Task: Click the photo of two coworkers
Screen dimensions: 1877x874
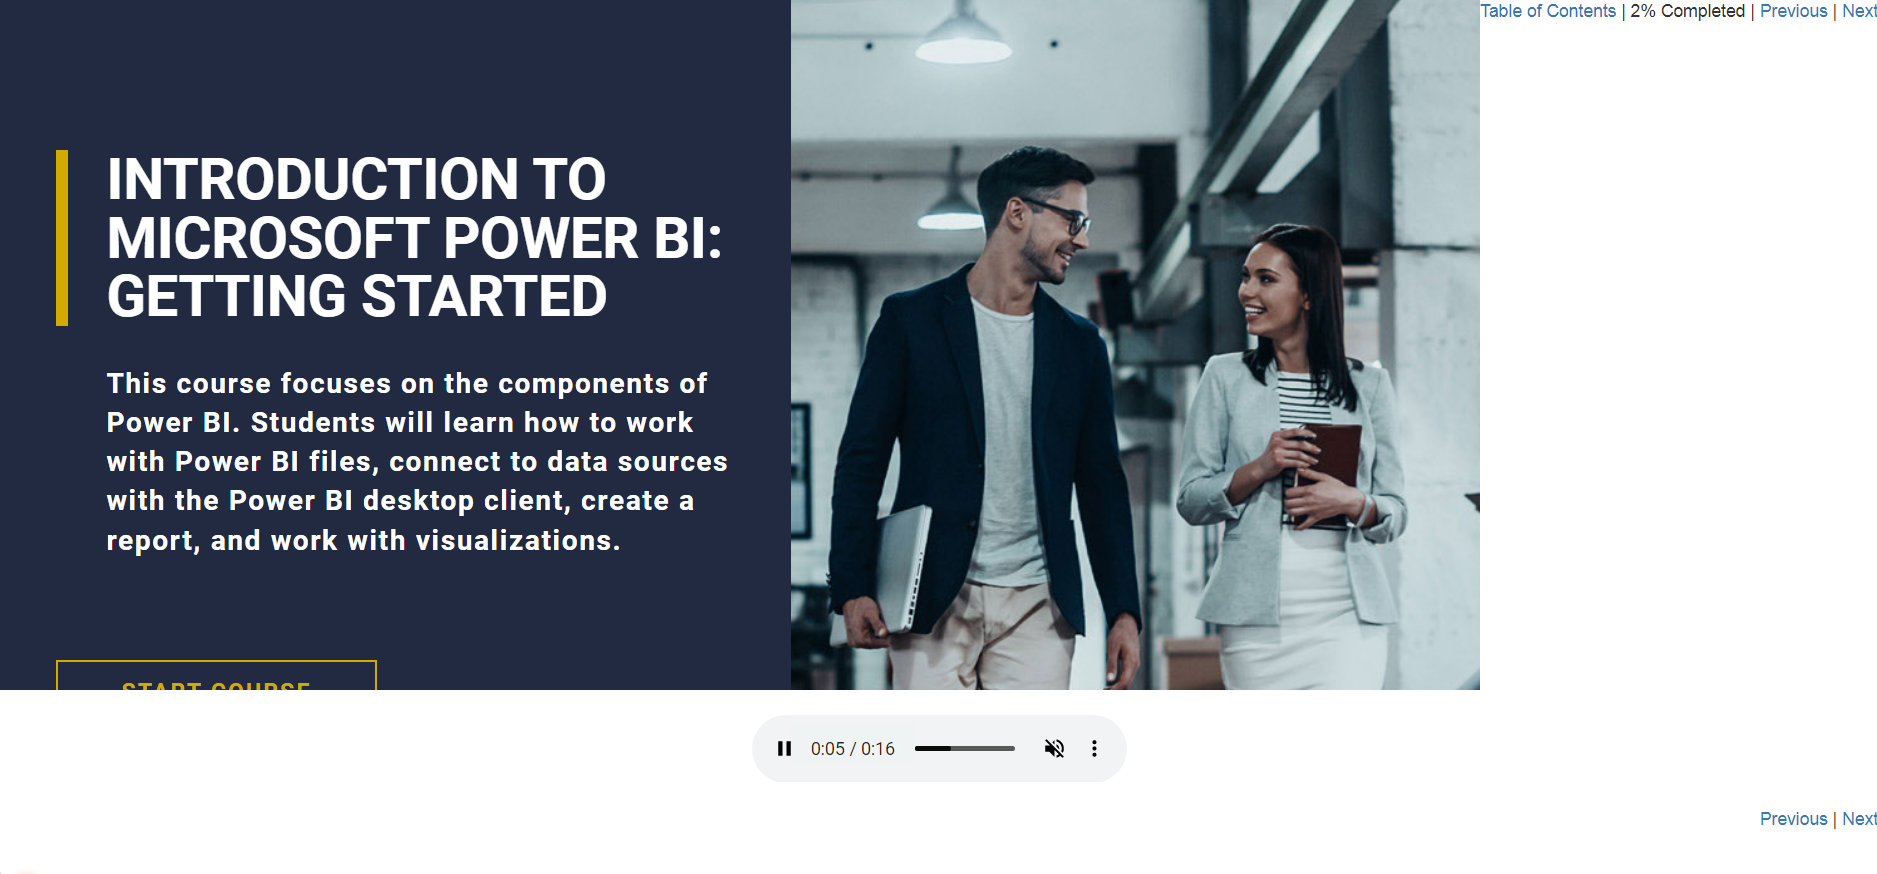Action: [x=1135, y=345]
